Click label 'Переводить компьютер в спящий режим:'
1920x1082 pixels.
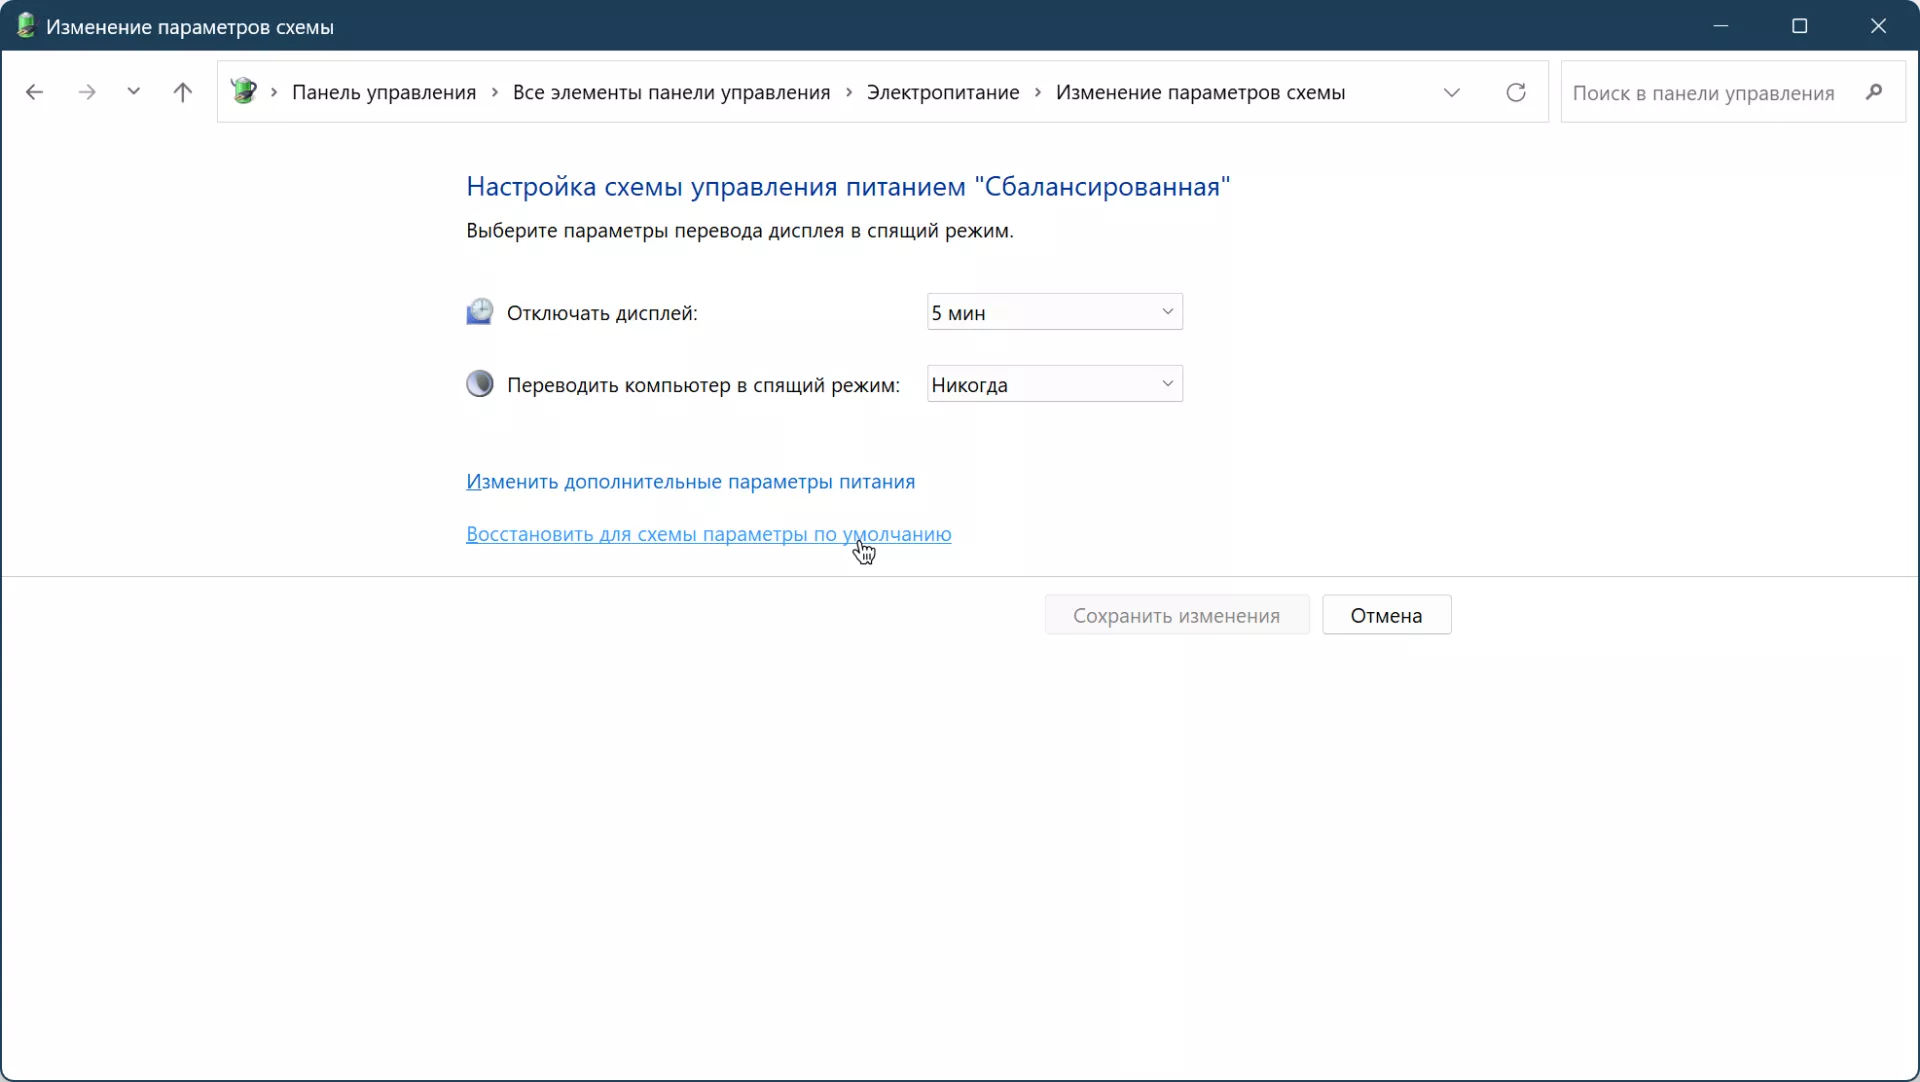(x=703, y=385)
